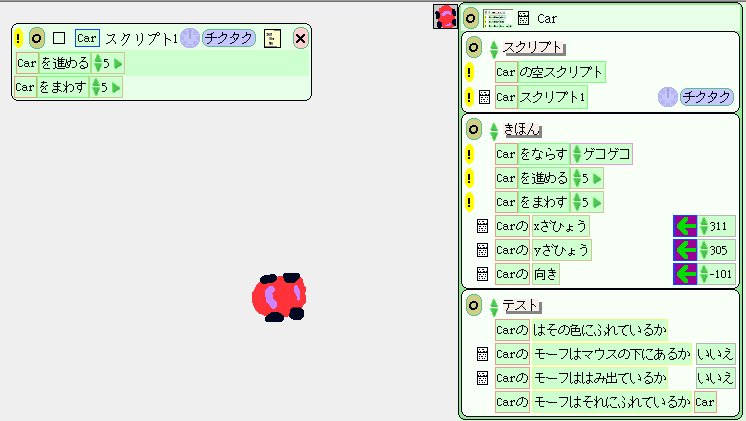Open the きほん category label
This screenshot has width=746, height=421.
click(522, 129)
